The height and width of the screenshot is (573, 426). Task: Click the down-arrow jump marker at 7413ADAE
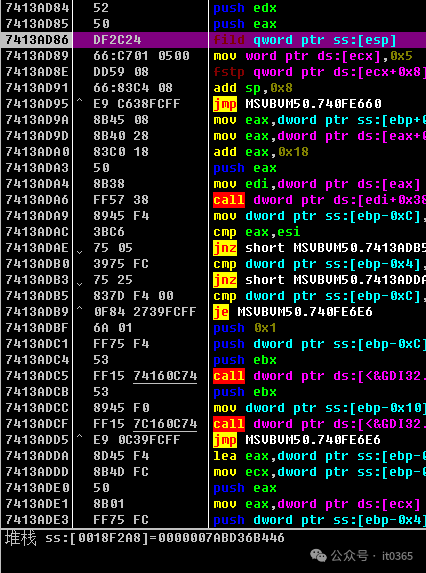80,251
